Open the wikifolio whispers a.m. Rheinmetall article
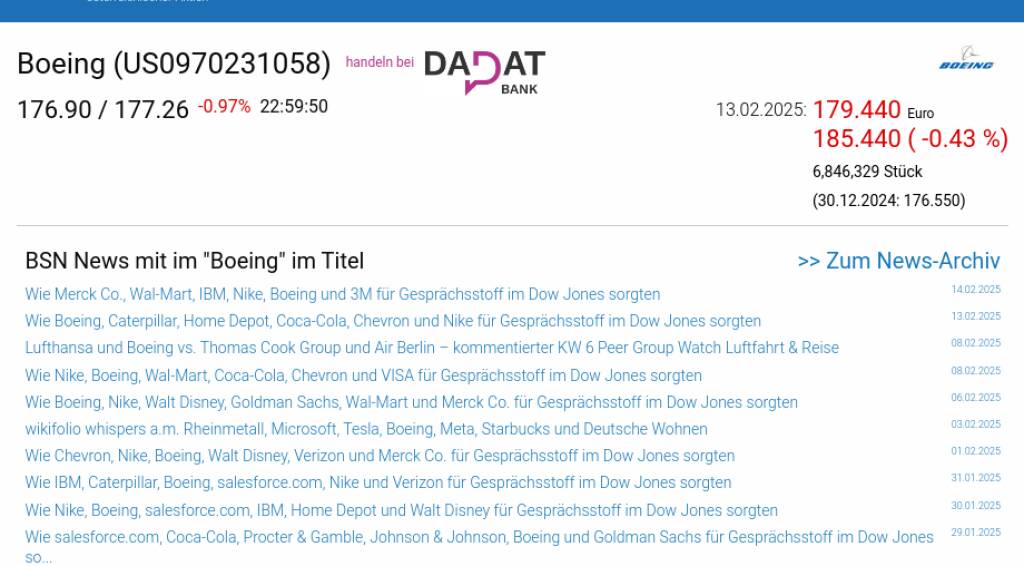The image size is (1024, 566). tap(366, 429)
